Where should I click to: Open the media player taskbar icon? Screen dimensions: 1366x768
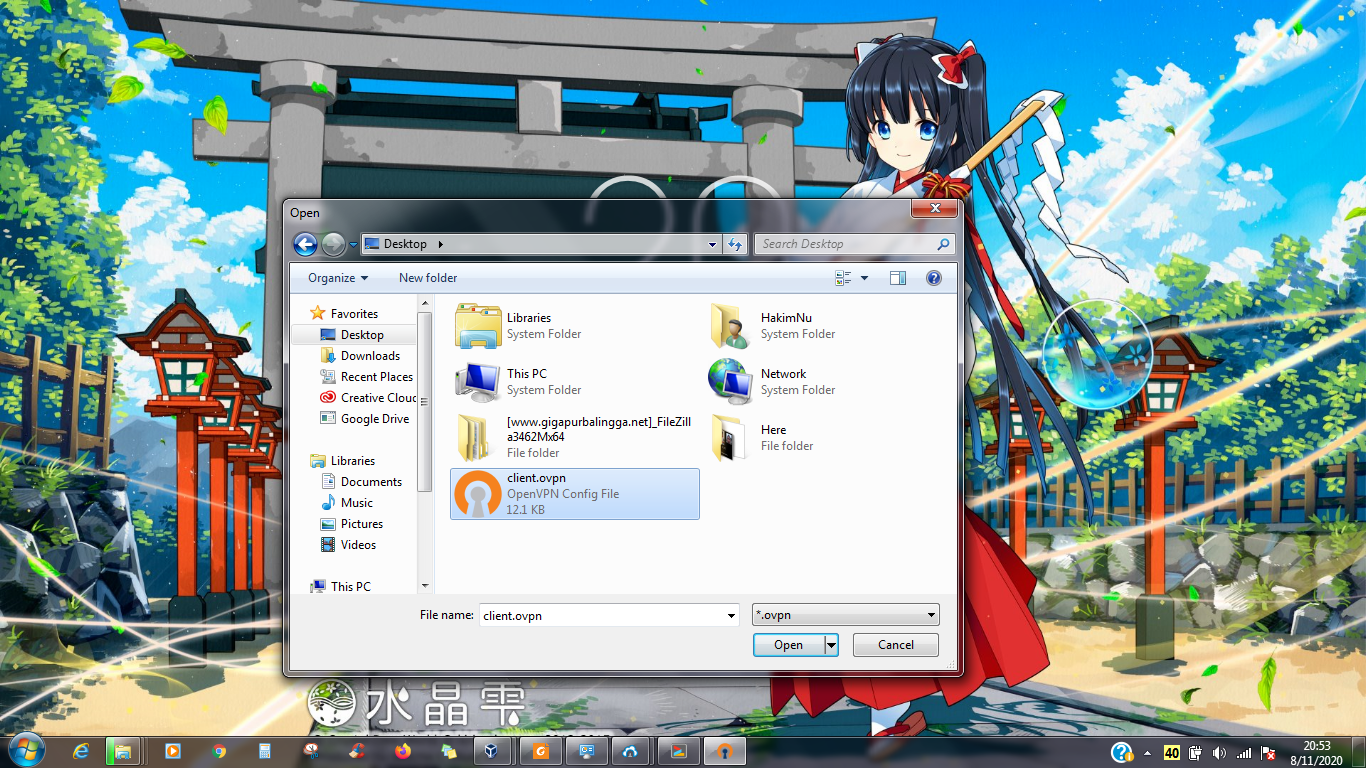coord(172,751)
